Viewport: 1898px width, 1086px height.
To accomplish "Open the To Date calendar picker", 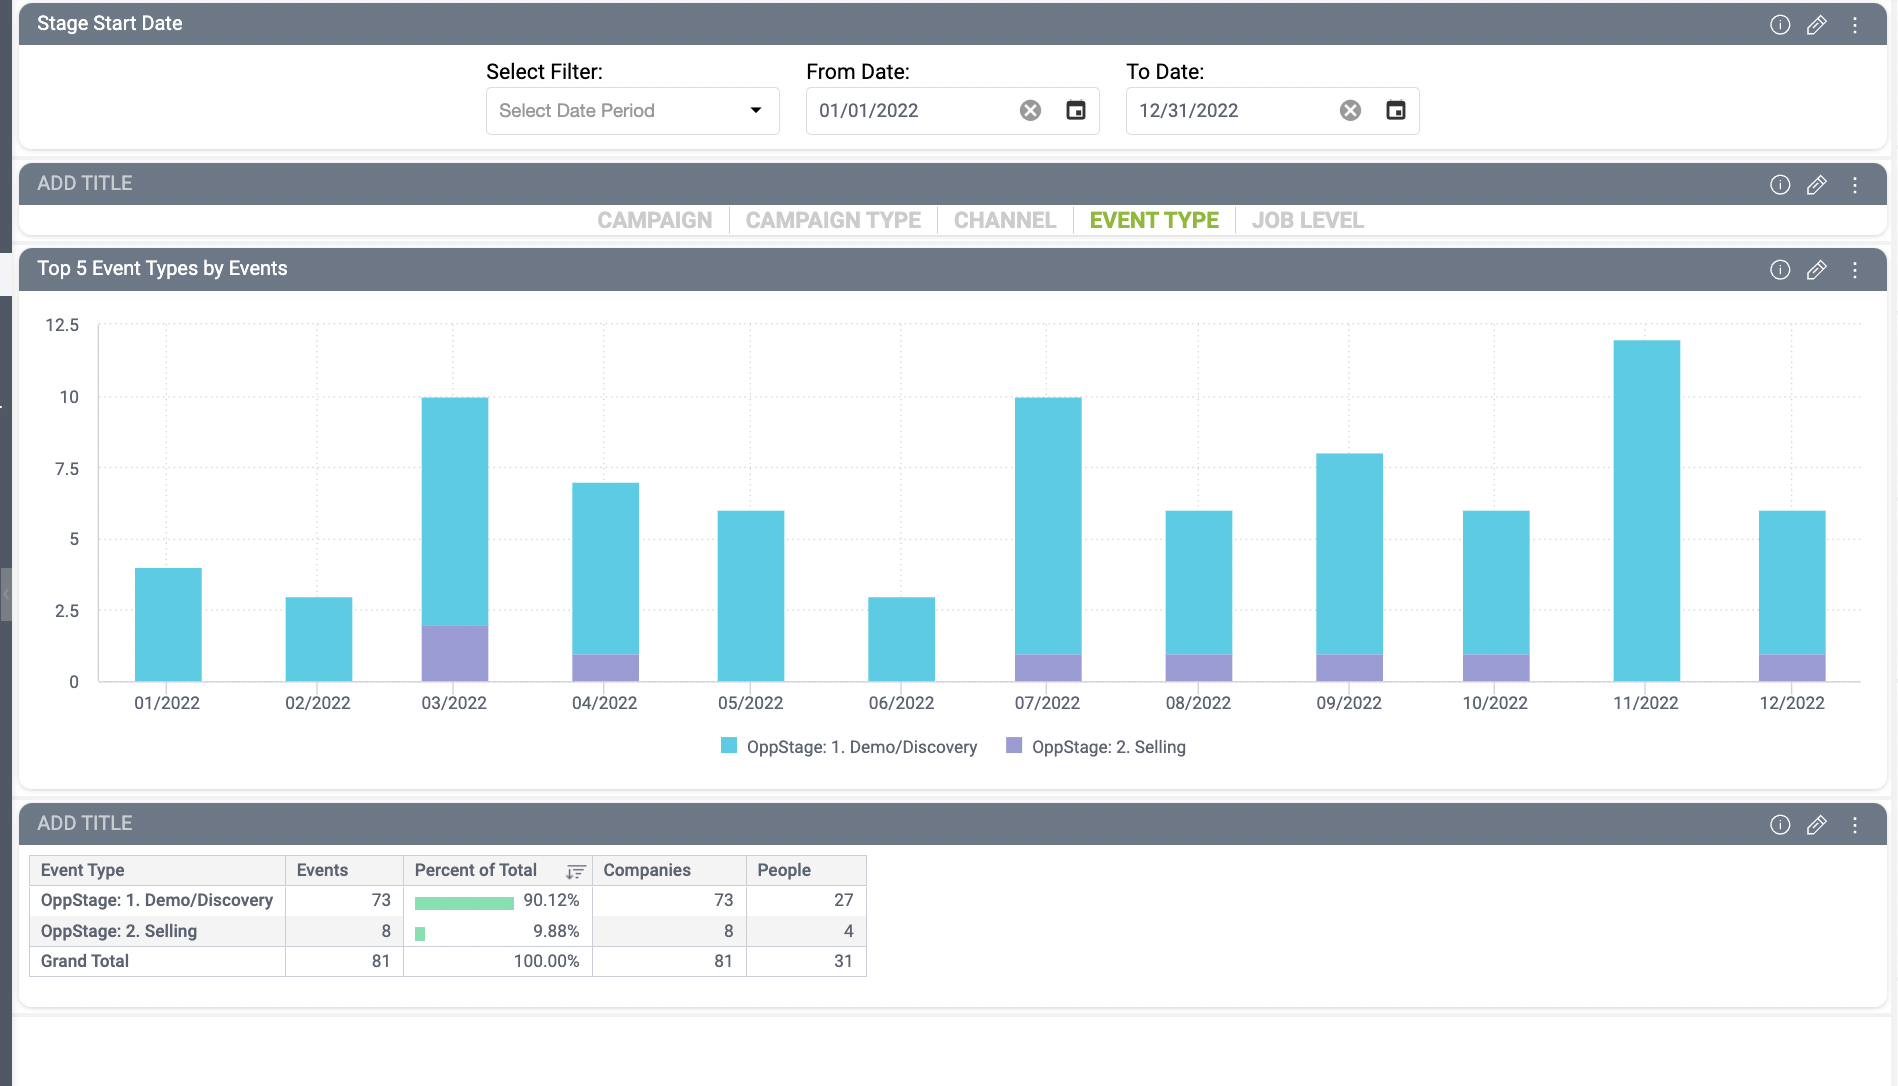I will (x=1396, y=111).
